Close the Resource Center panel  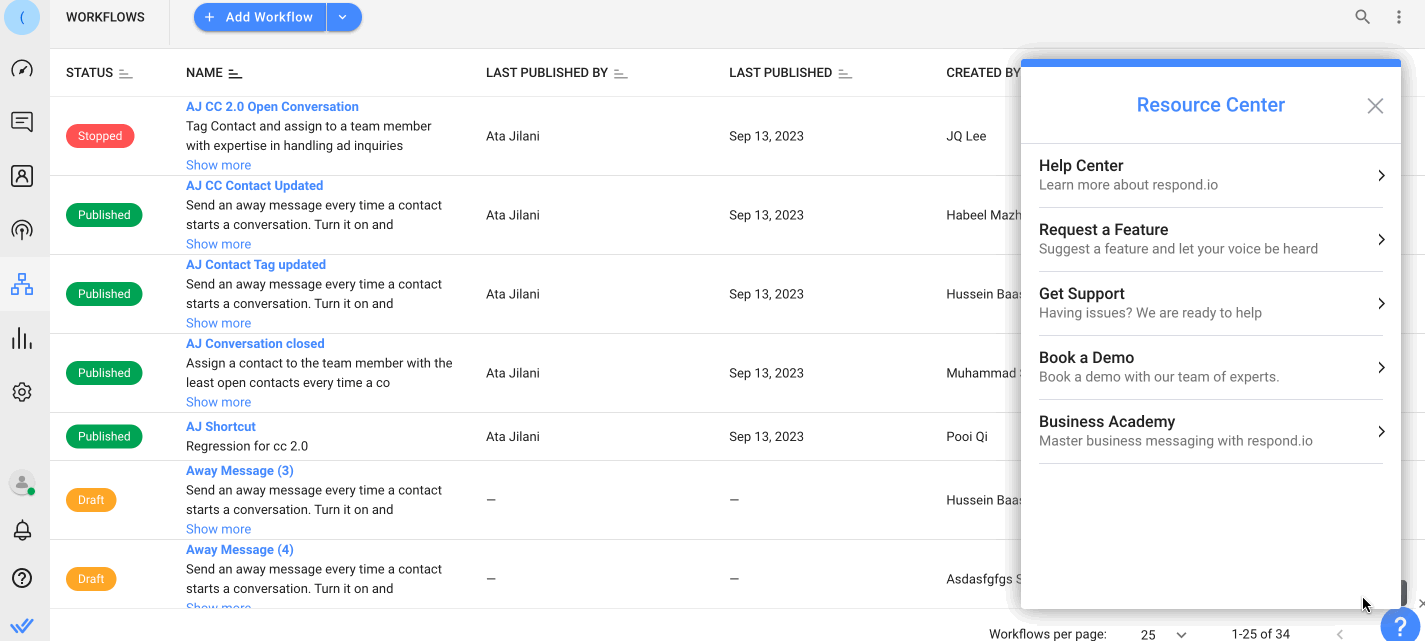[1375, 106]
